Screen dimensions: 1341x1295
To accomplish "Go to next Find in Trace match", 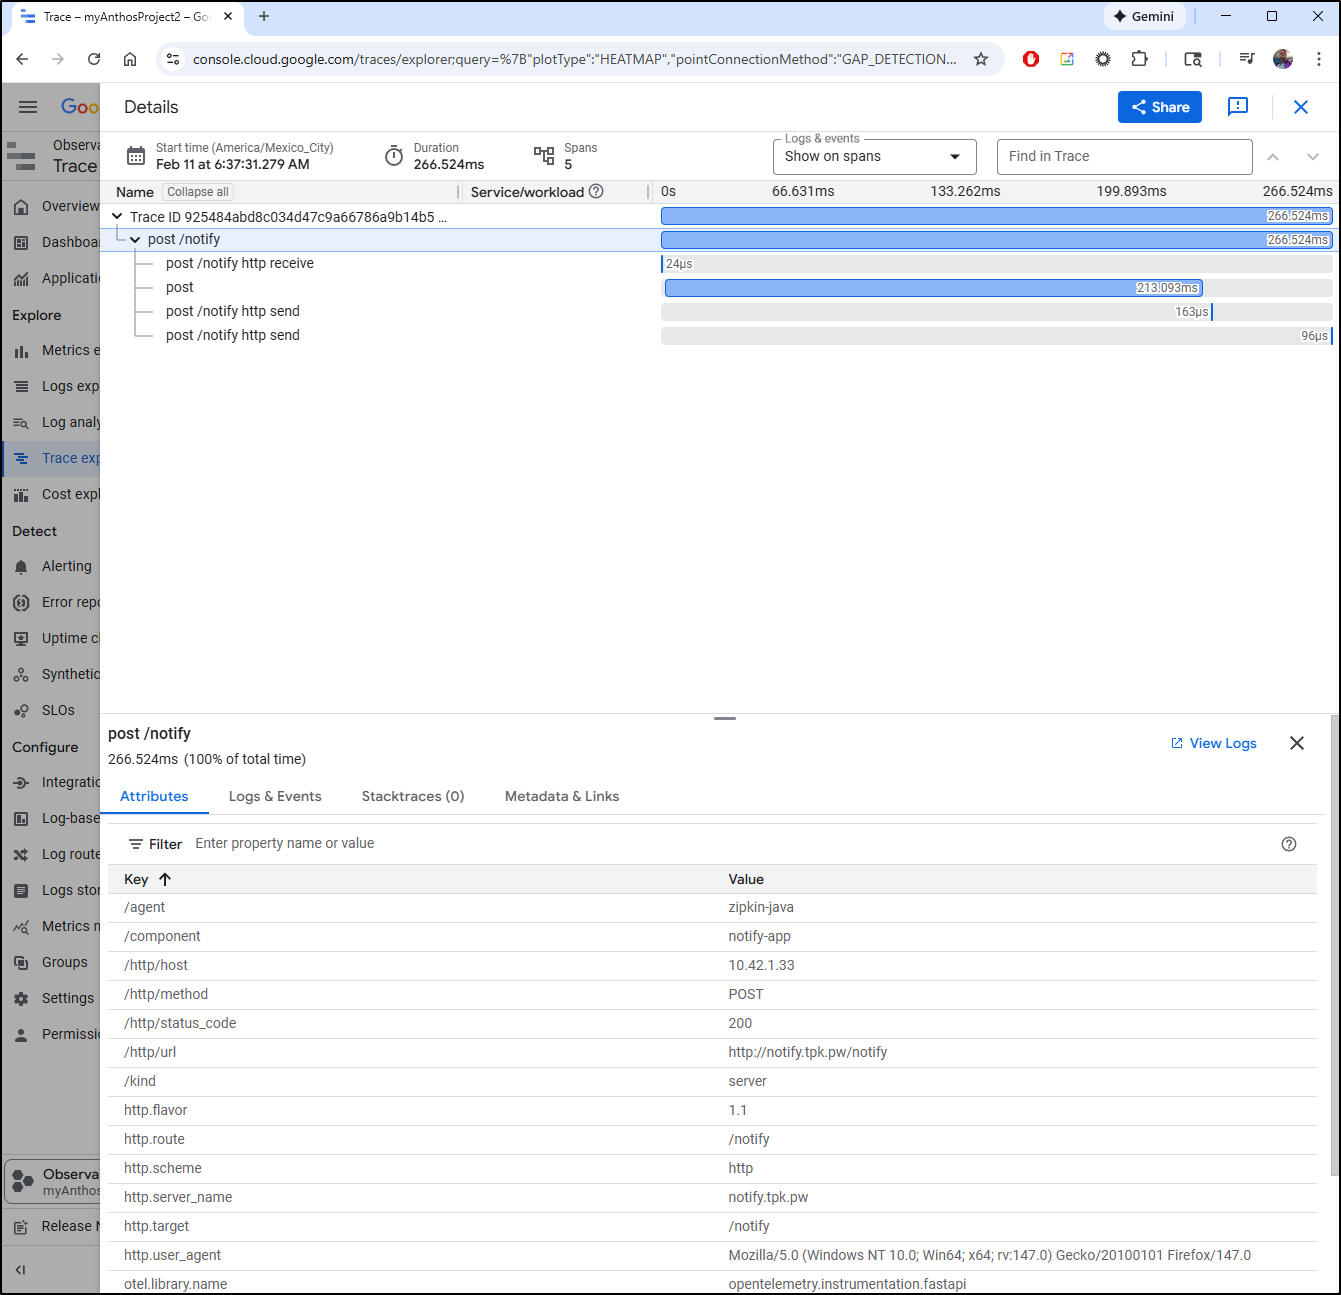I will (1313, 157).
